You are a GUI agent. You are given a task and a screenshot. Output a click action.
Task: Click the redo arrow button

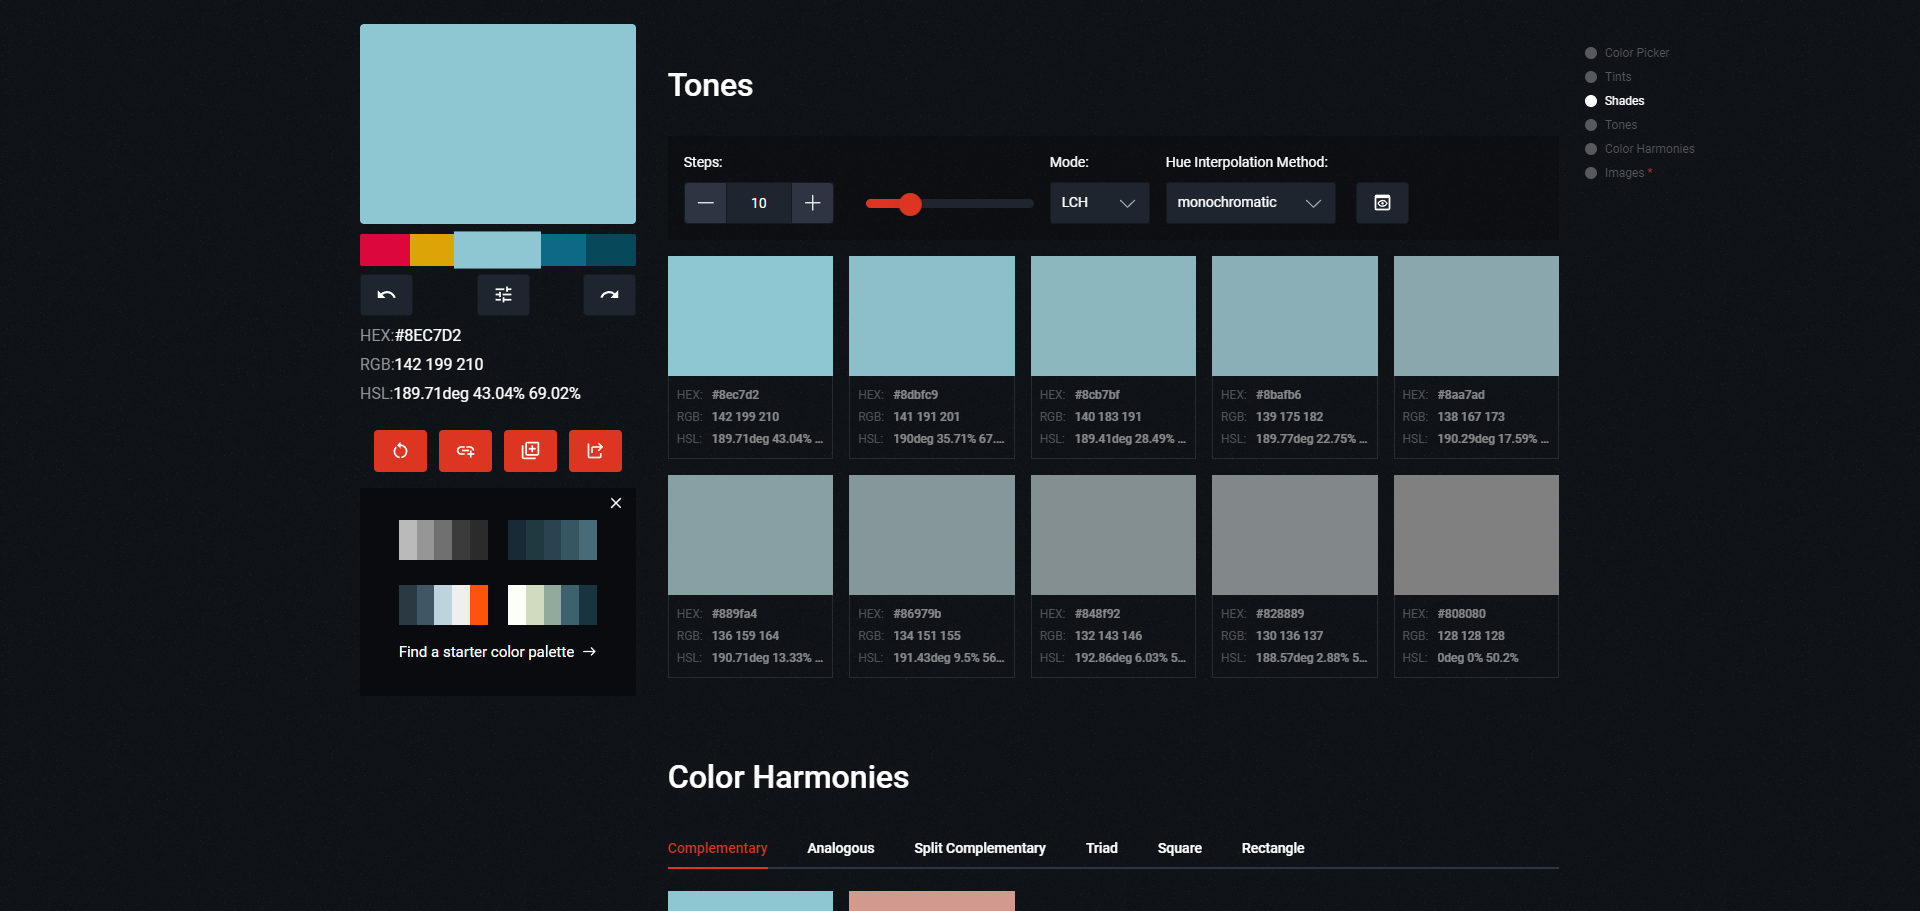coord(609,295)
